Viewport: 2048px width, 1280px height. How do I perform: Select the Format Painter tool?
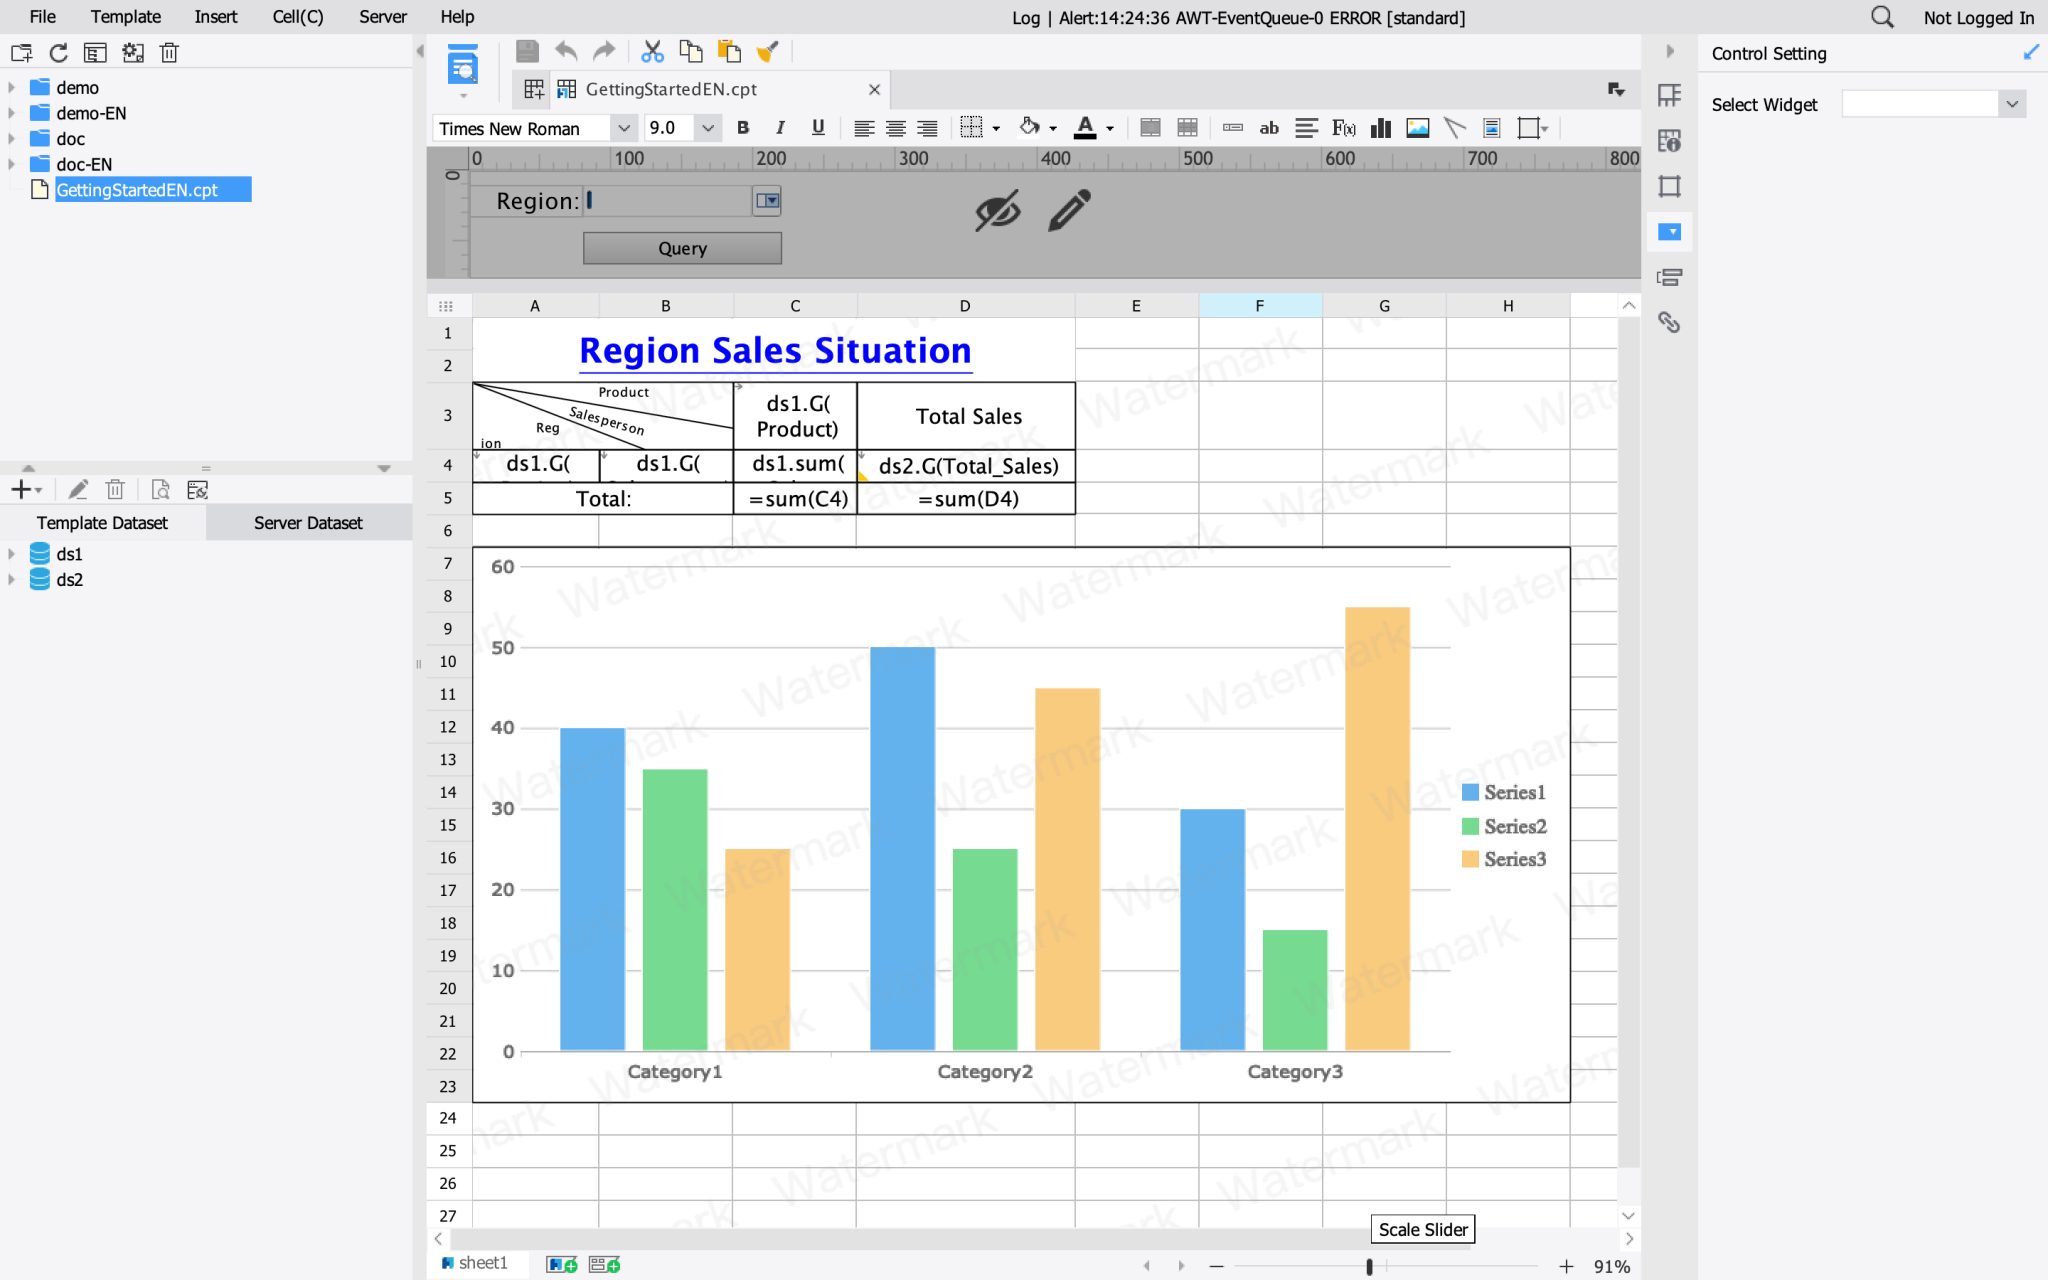tap(768, 51)
